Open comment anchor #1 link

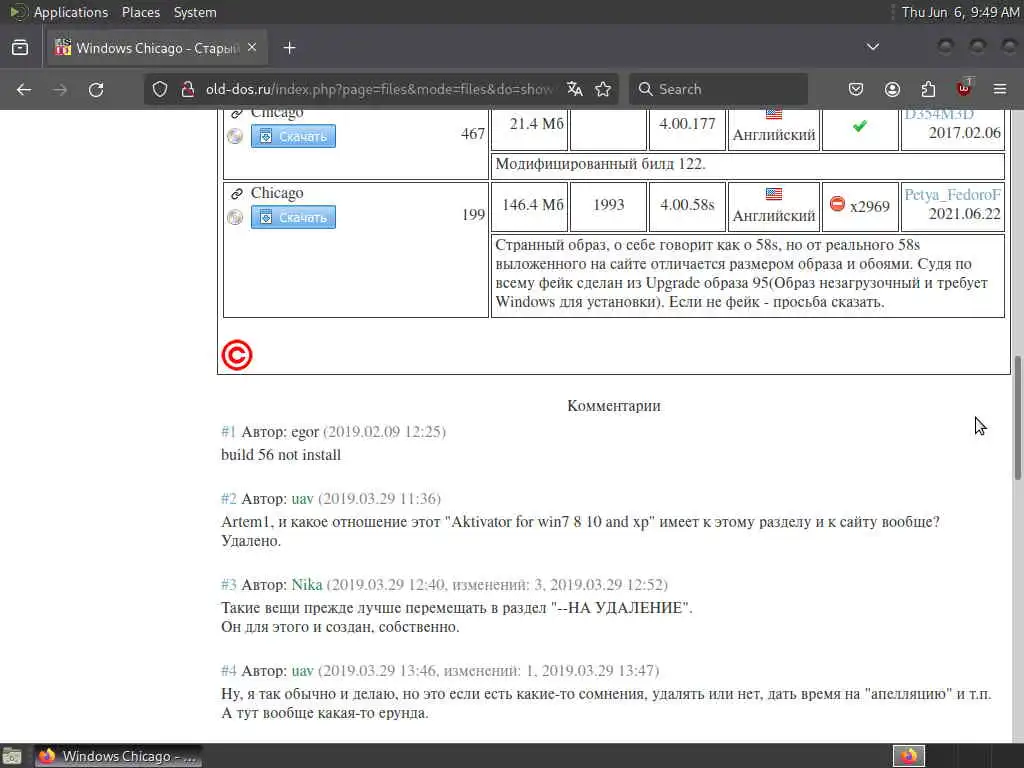[229, 432]
